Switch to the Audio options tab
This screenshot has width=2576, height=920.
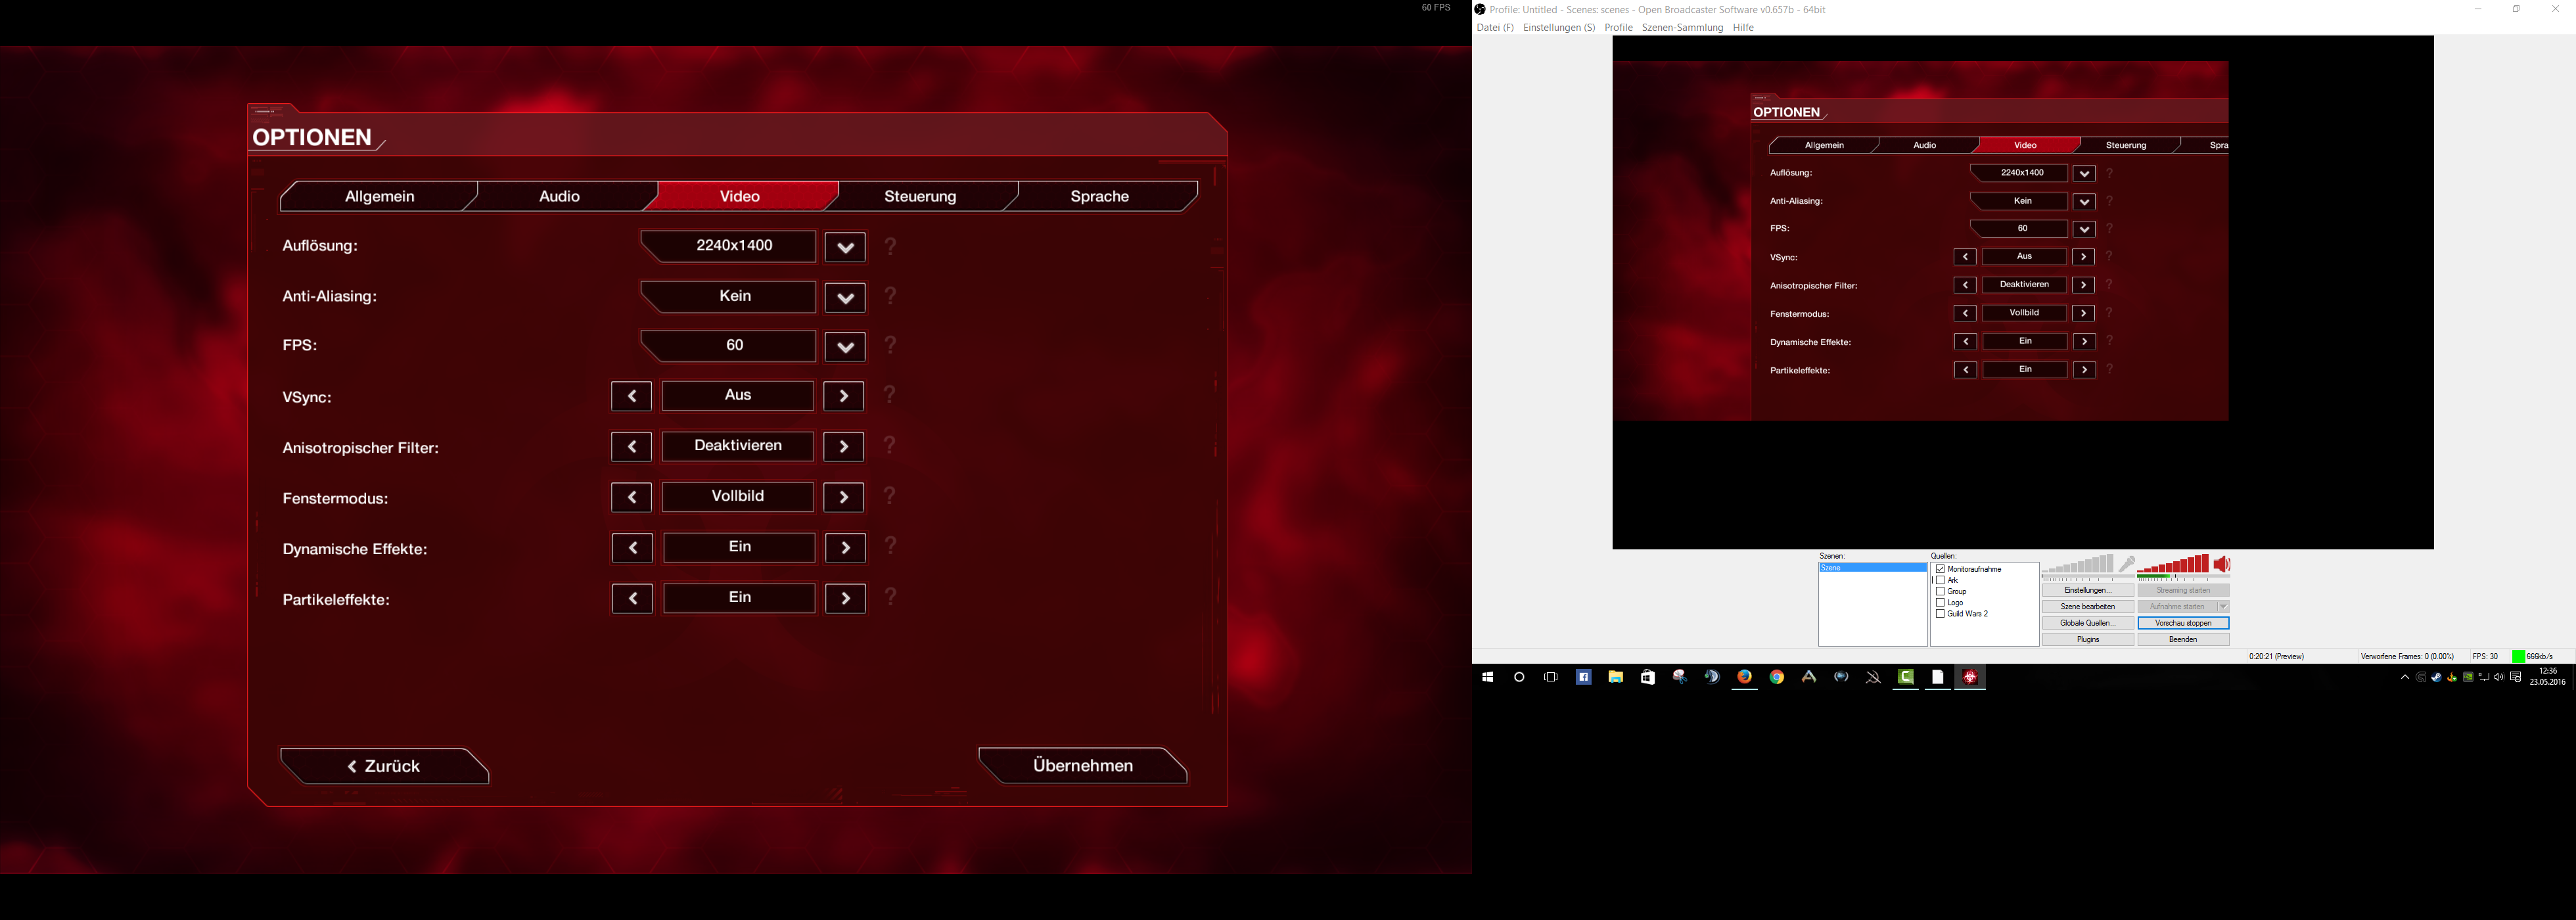559,197
